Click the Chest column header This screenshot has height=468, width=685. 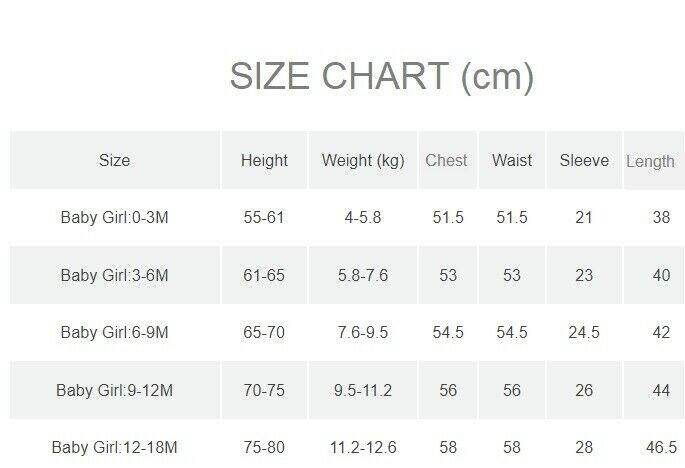(446, 160)
